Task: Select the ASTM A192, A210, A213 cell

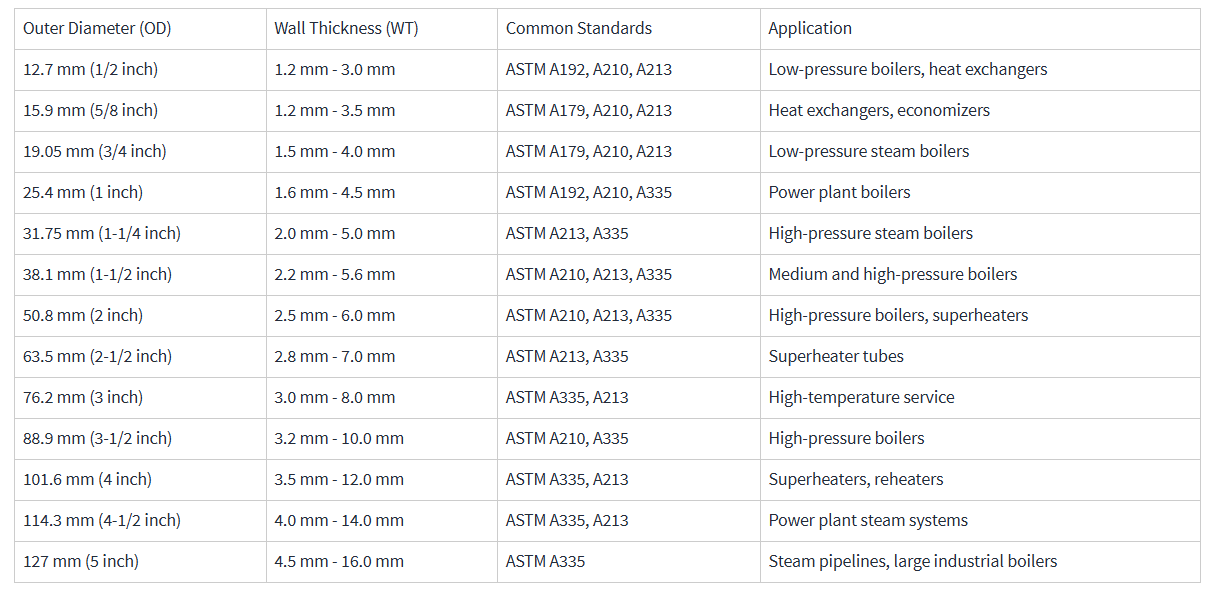Action: 588,69
